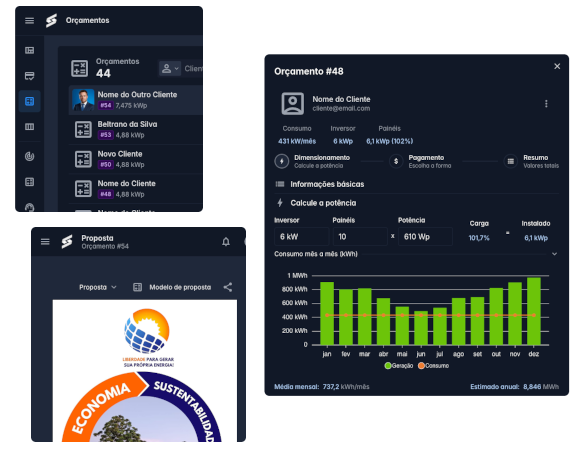
Task: Click calculator icon of Beltrano da Silva row
Action: pyautogui.click(x=83, y=130)
